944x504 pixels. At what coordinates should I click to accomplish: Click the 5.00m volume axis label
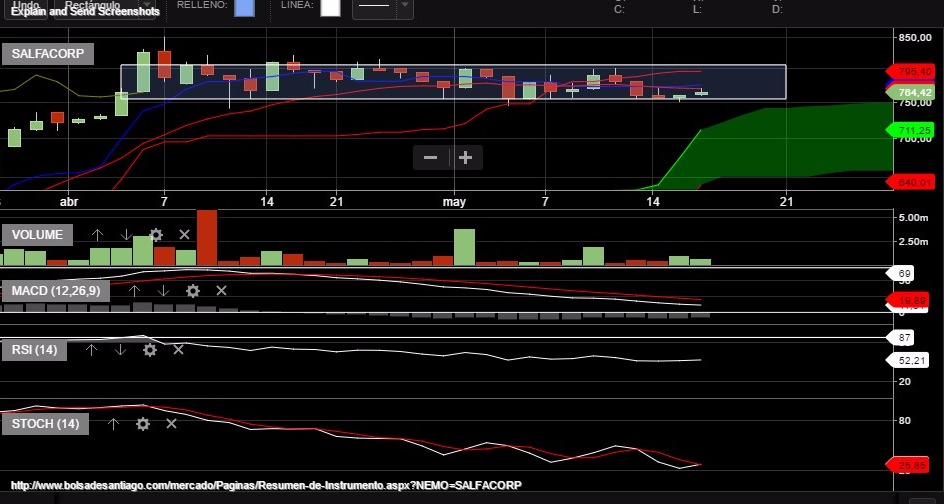click(x=914, y=217)
